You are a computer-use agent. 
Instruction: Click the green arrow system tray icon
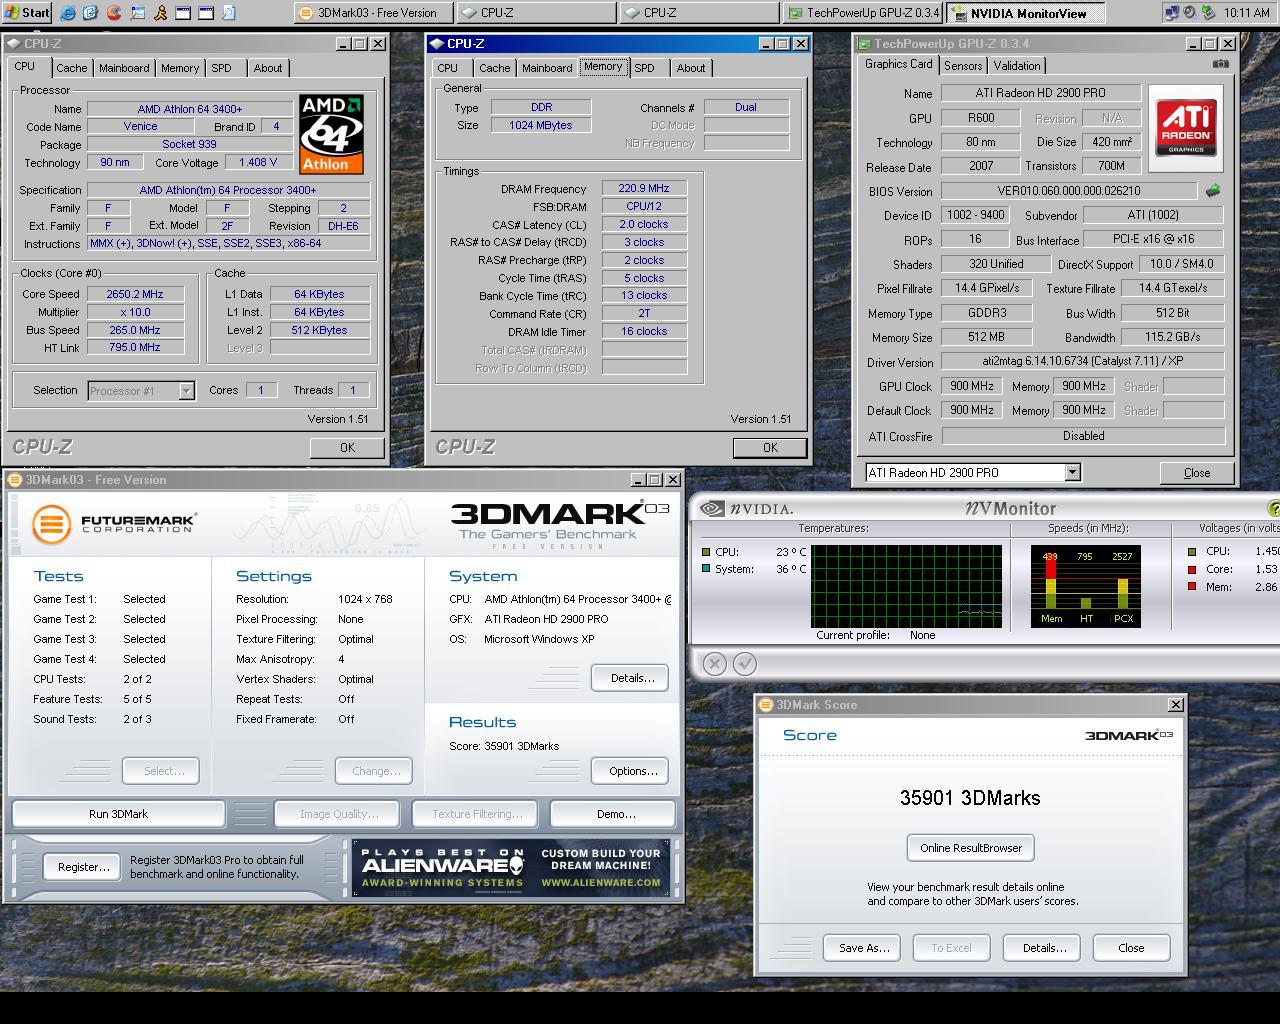(x=1208, y=13)
